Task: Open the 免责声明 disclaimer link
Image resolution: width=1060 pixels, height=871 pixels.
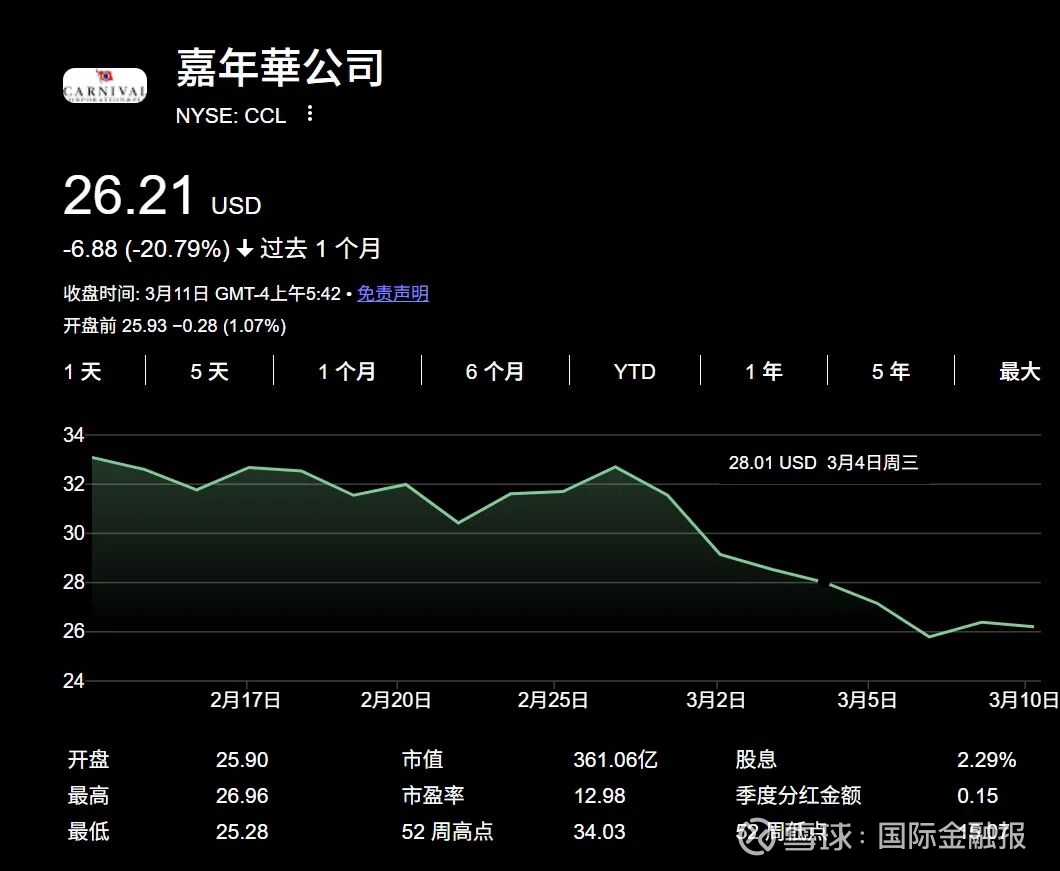Action: [393, 293]
